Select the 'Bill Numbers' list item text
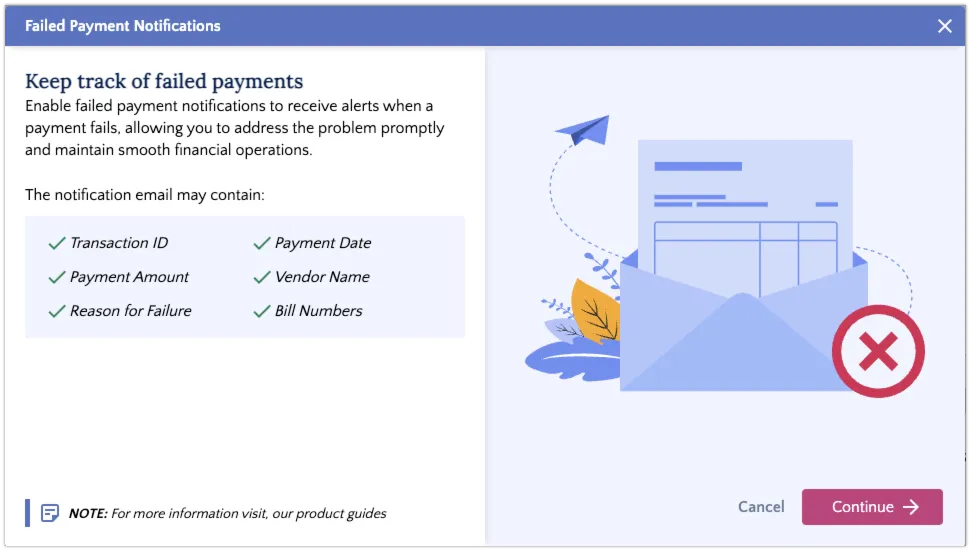971x551 pixels. pyautogui.click(x=318, y=311)
